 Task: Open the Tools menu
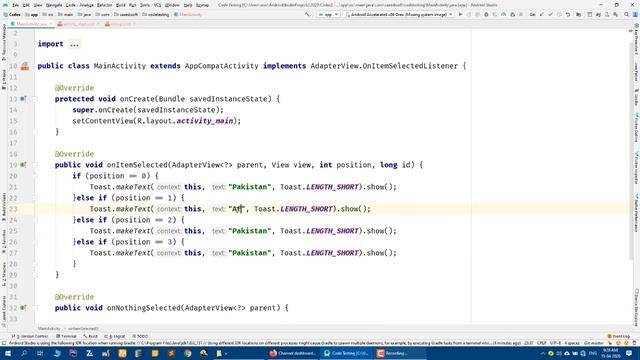coord(145,5)
